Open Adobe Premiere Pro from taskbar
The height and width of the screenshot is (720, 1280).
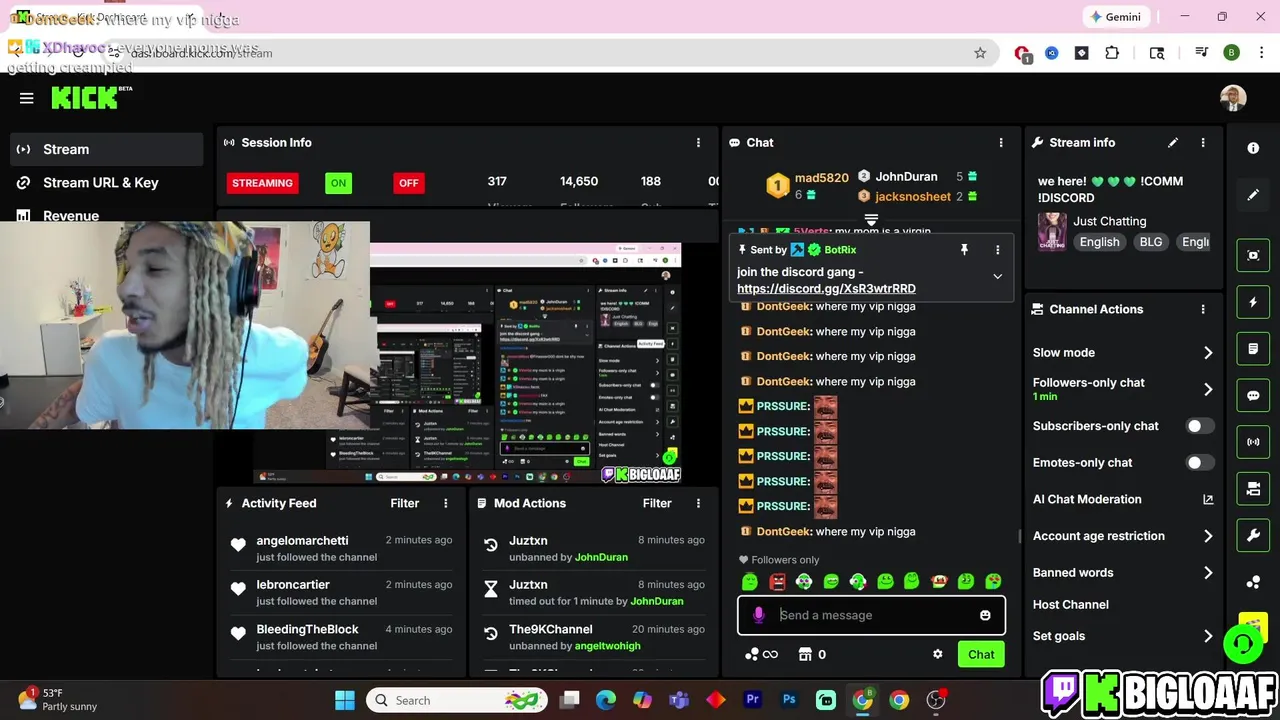(x=752, y=700)
